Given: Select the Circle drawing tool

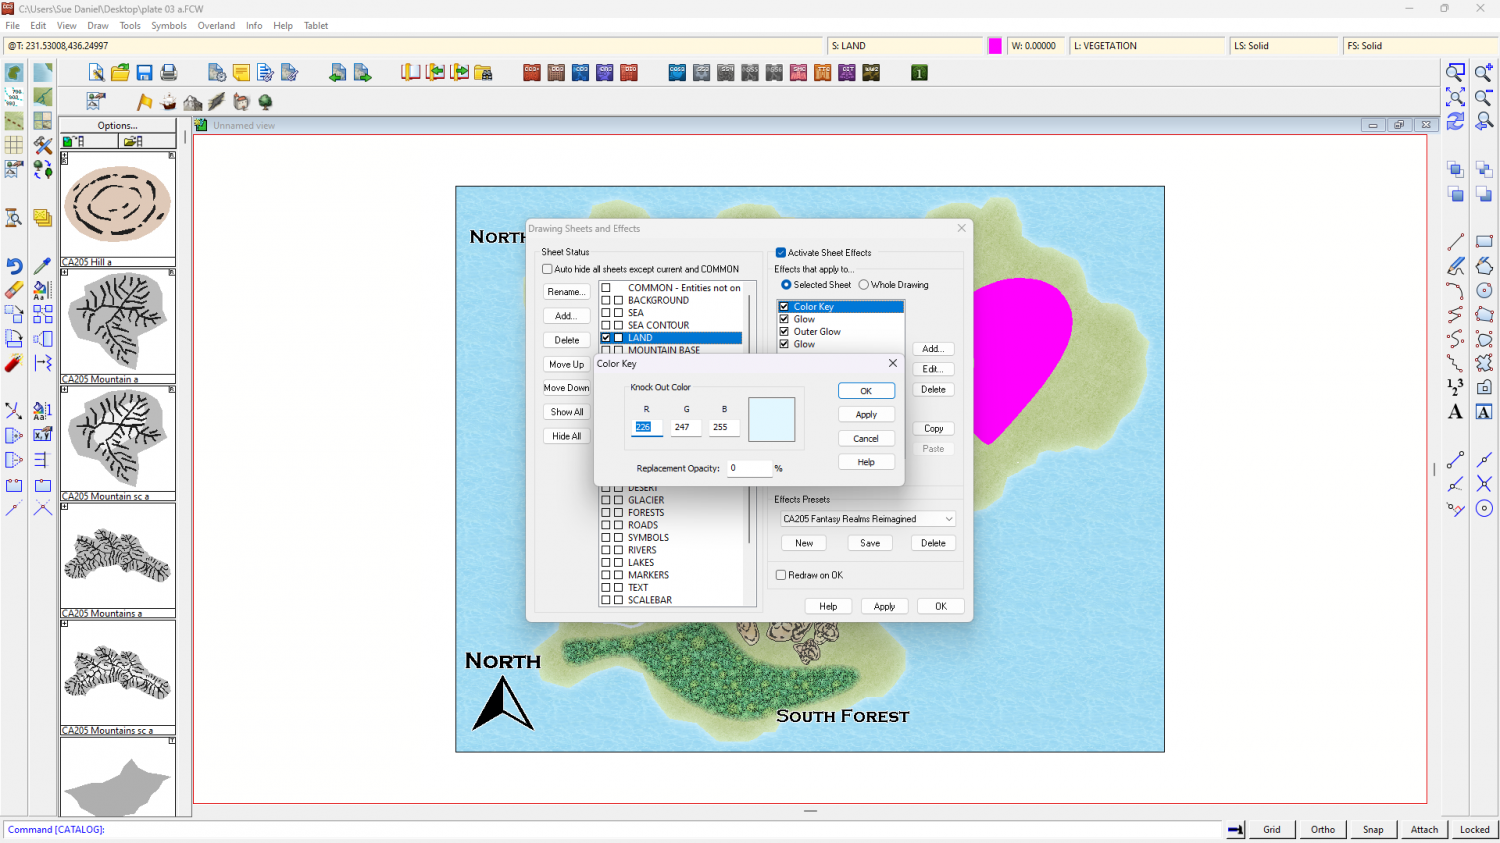Looking at the screenshot, I should click(1484, 290).
